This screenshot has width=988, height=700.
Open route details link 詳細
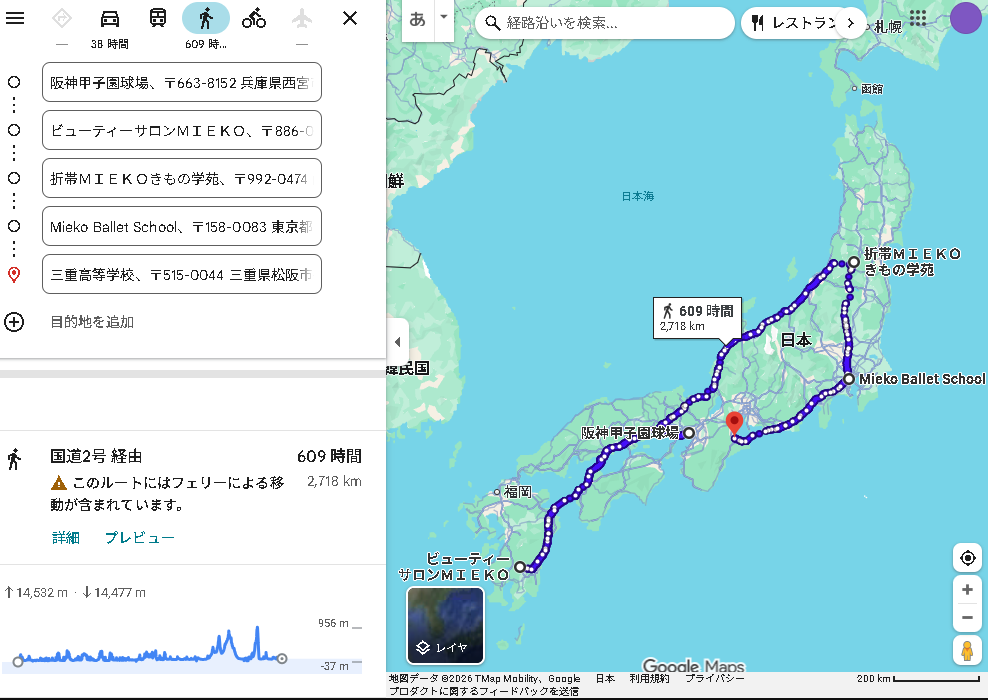(66, 538)
